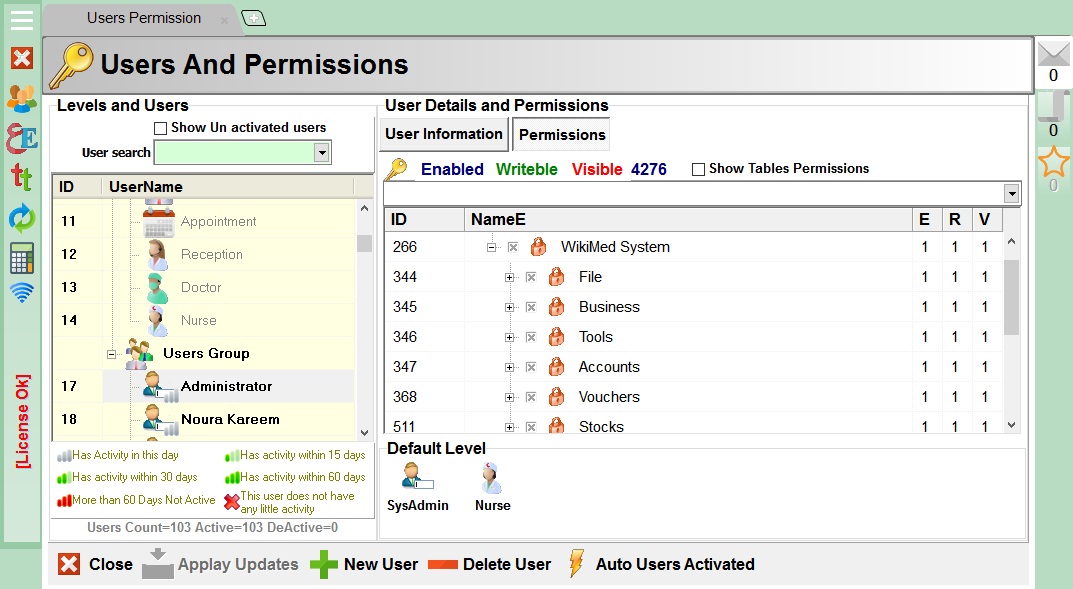Toggle the checkbox beside Business permission
Screen dimensions: 1073x589
pyautogui.click(x=531, y=307)
